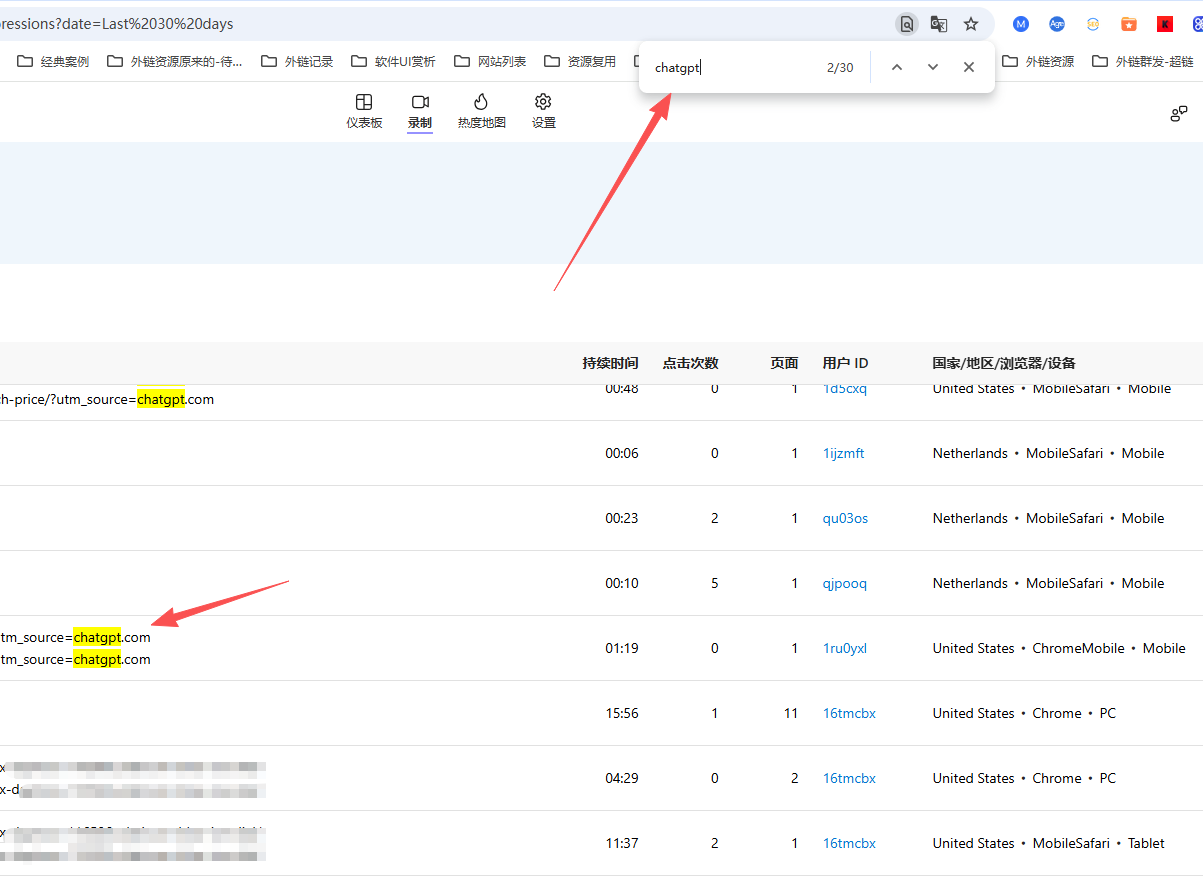This screenshot has width=1203, height=881.
Task: Open the 外链记录 bookmark folder
Action: pos(297,61)
